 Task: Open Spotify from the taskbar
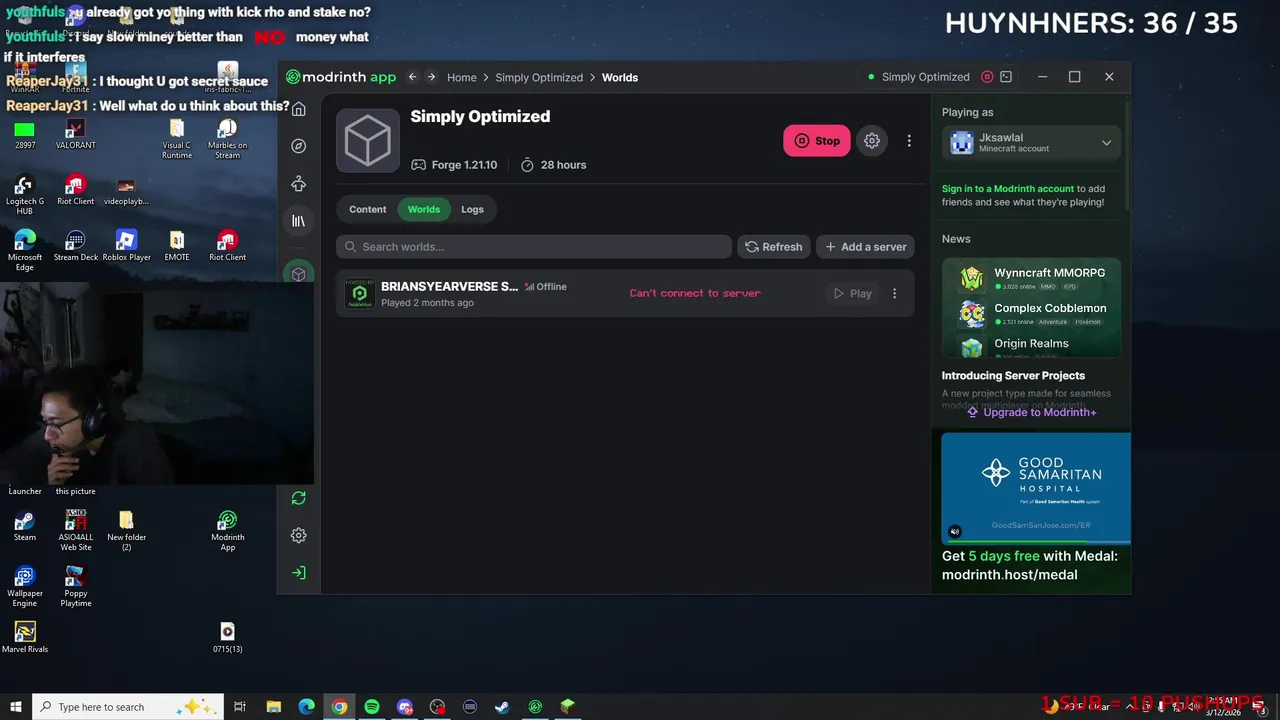(372, 707)
